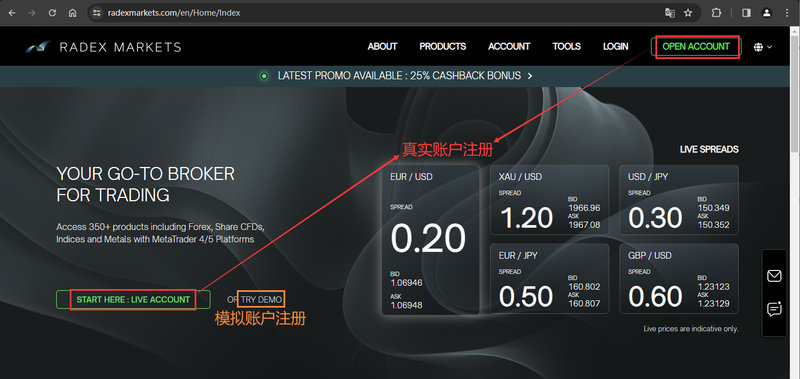Viewport: 800px width, 379px height.
Task: Click the 1.20 XAU/USD spread value
Action: (x=527, y=218)
